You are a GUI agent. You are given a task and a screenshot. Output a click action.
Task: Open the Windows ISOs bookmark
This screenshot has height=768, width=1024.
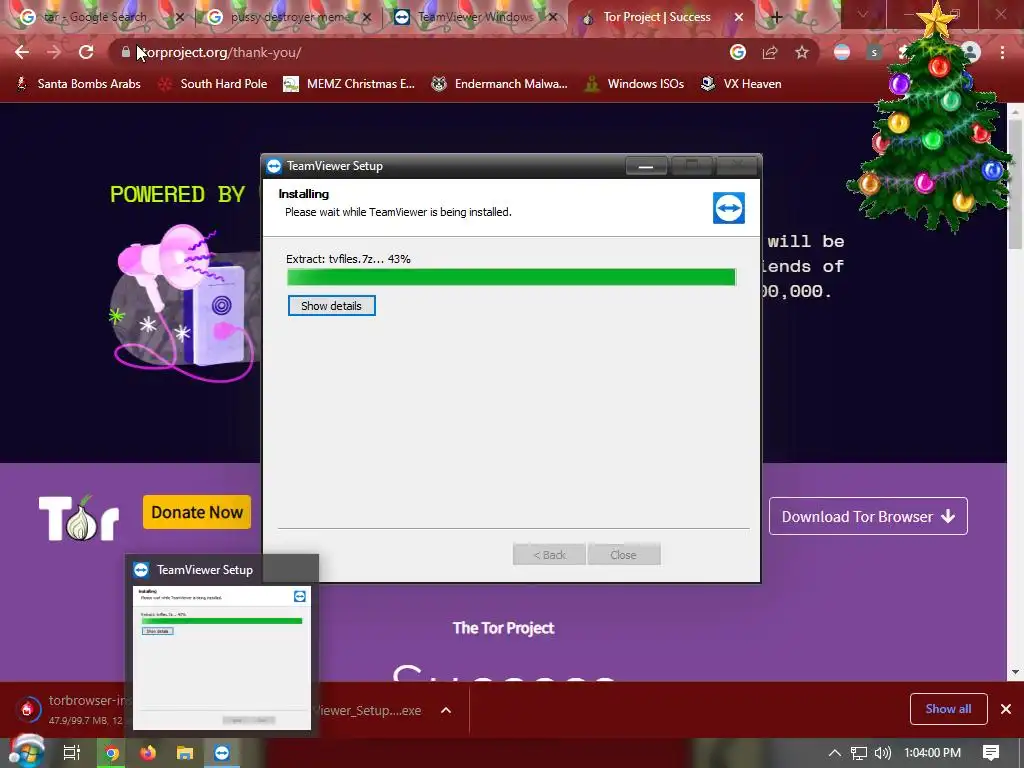pos(635,84)
